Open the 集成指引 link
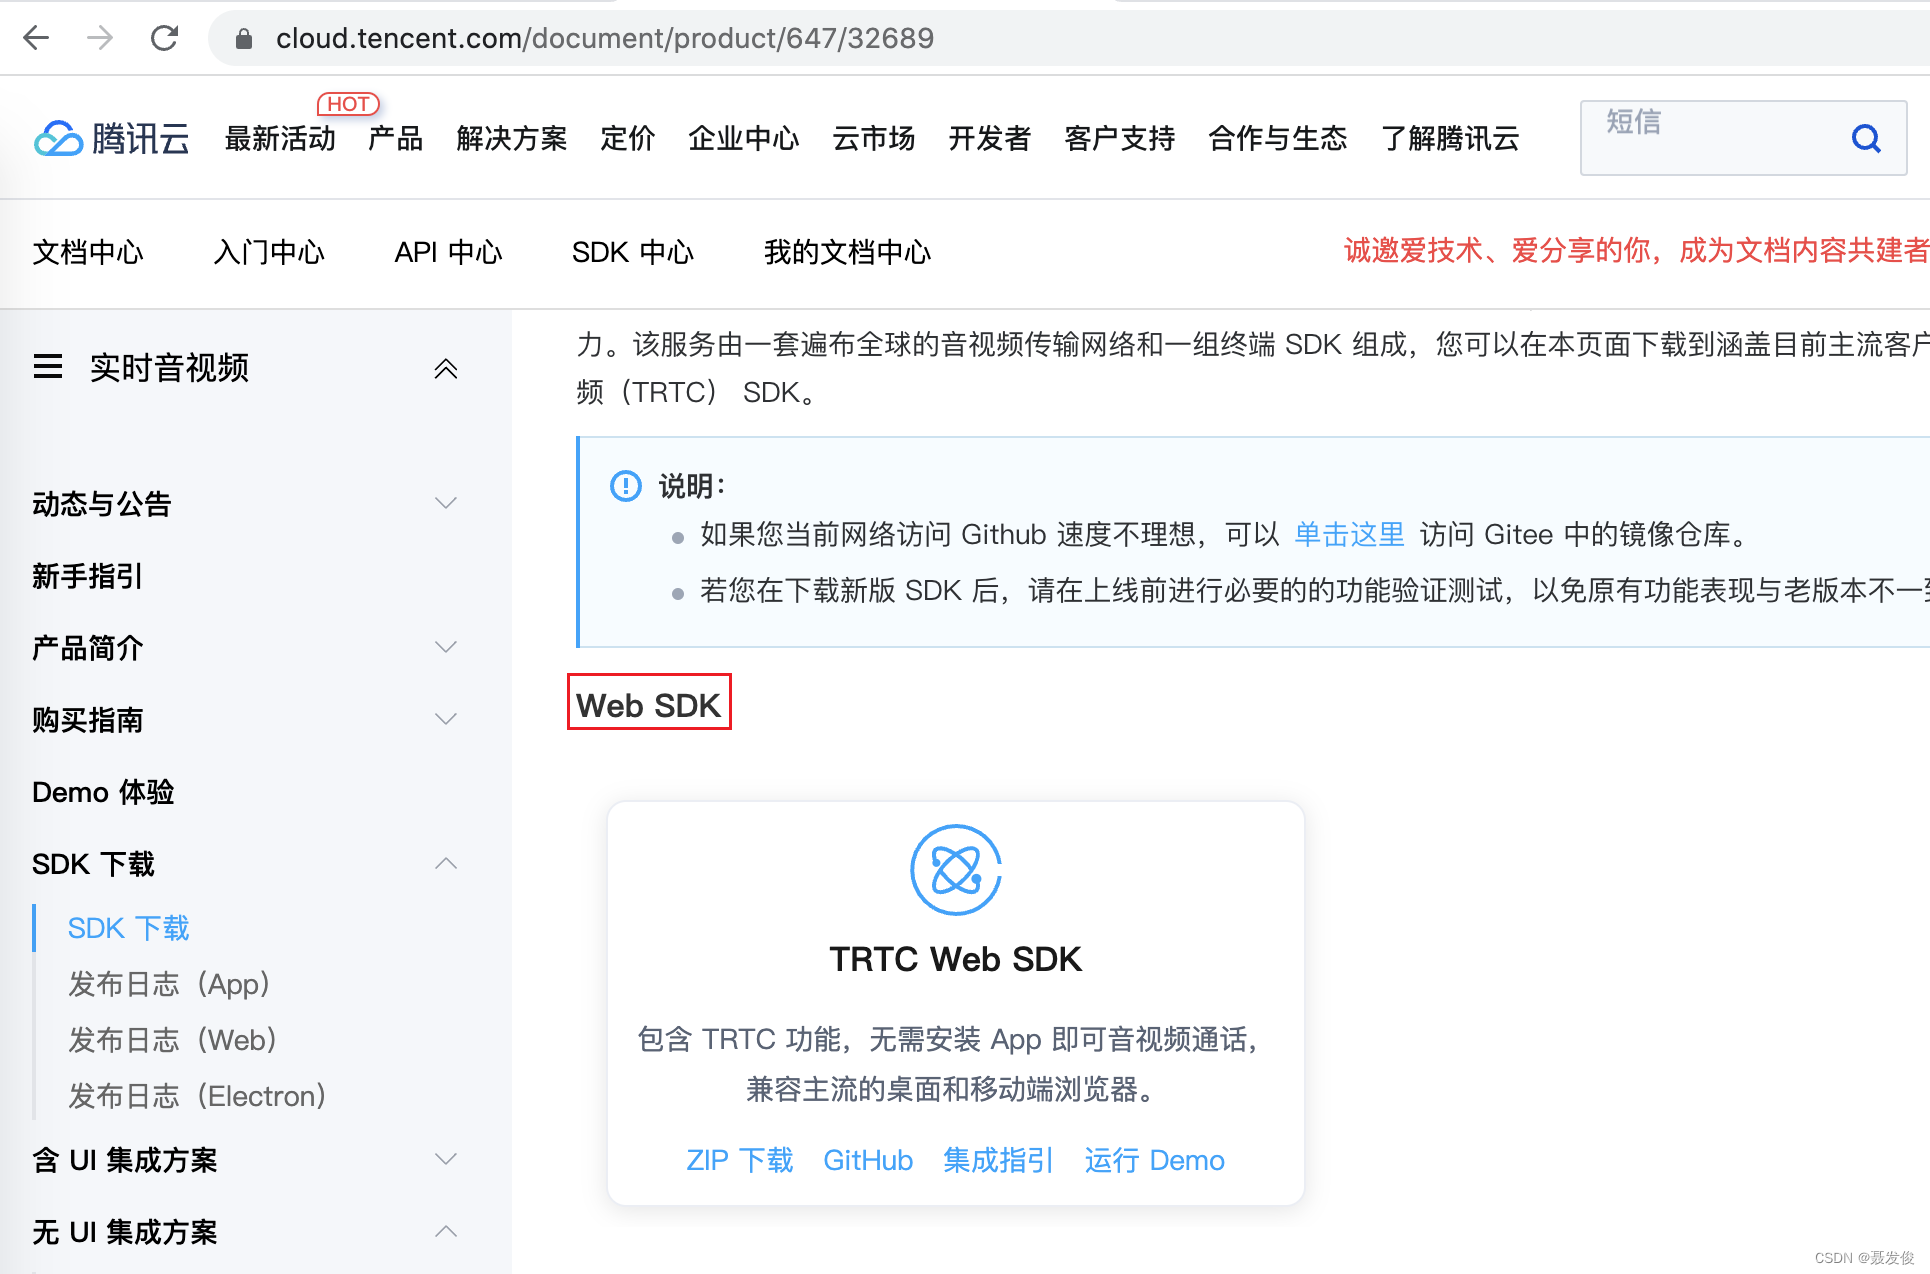The width and height of the screenshot is (1930, 1274). point(999,1160)
